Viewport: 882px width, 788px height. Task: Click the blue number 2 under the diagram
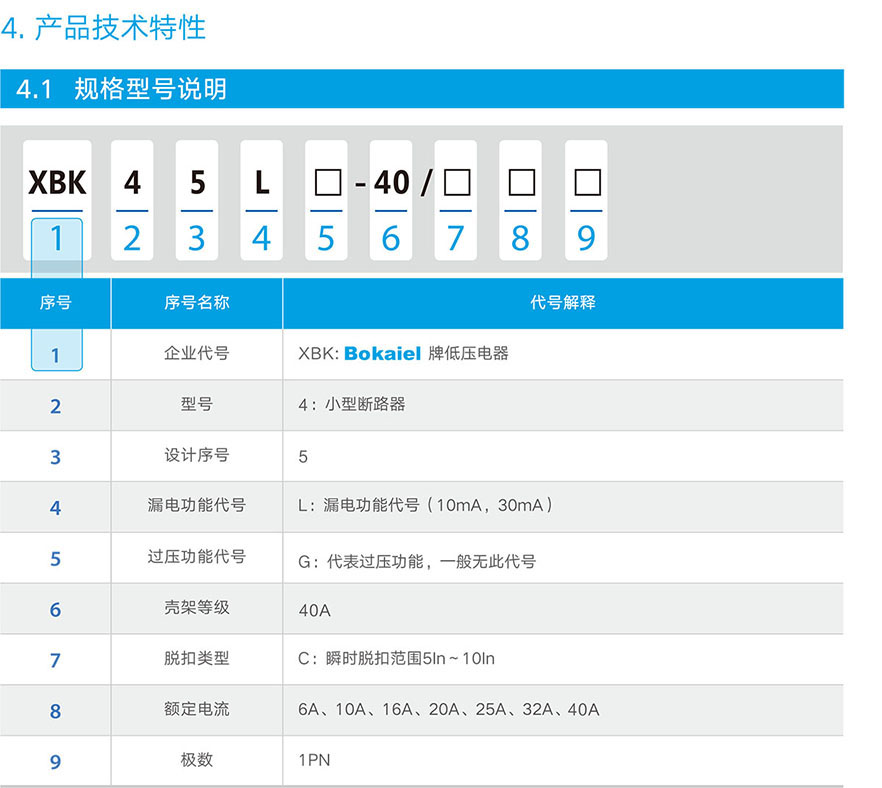click(x=132, y=238)
